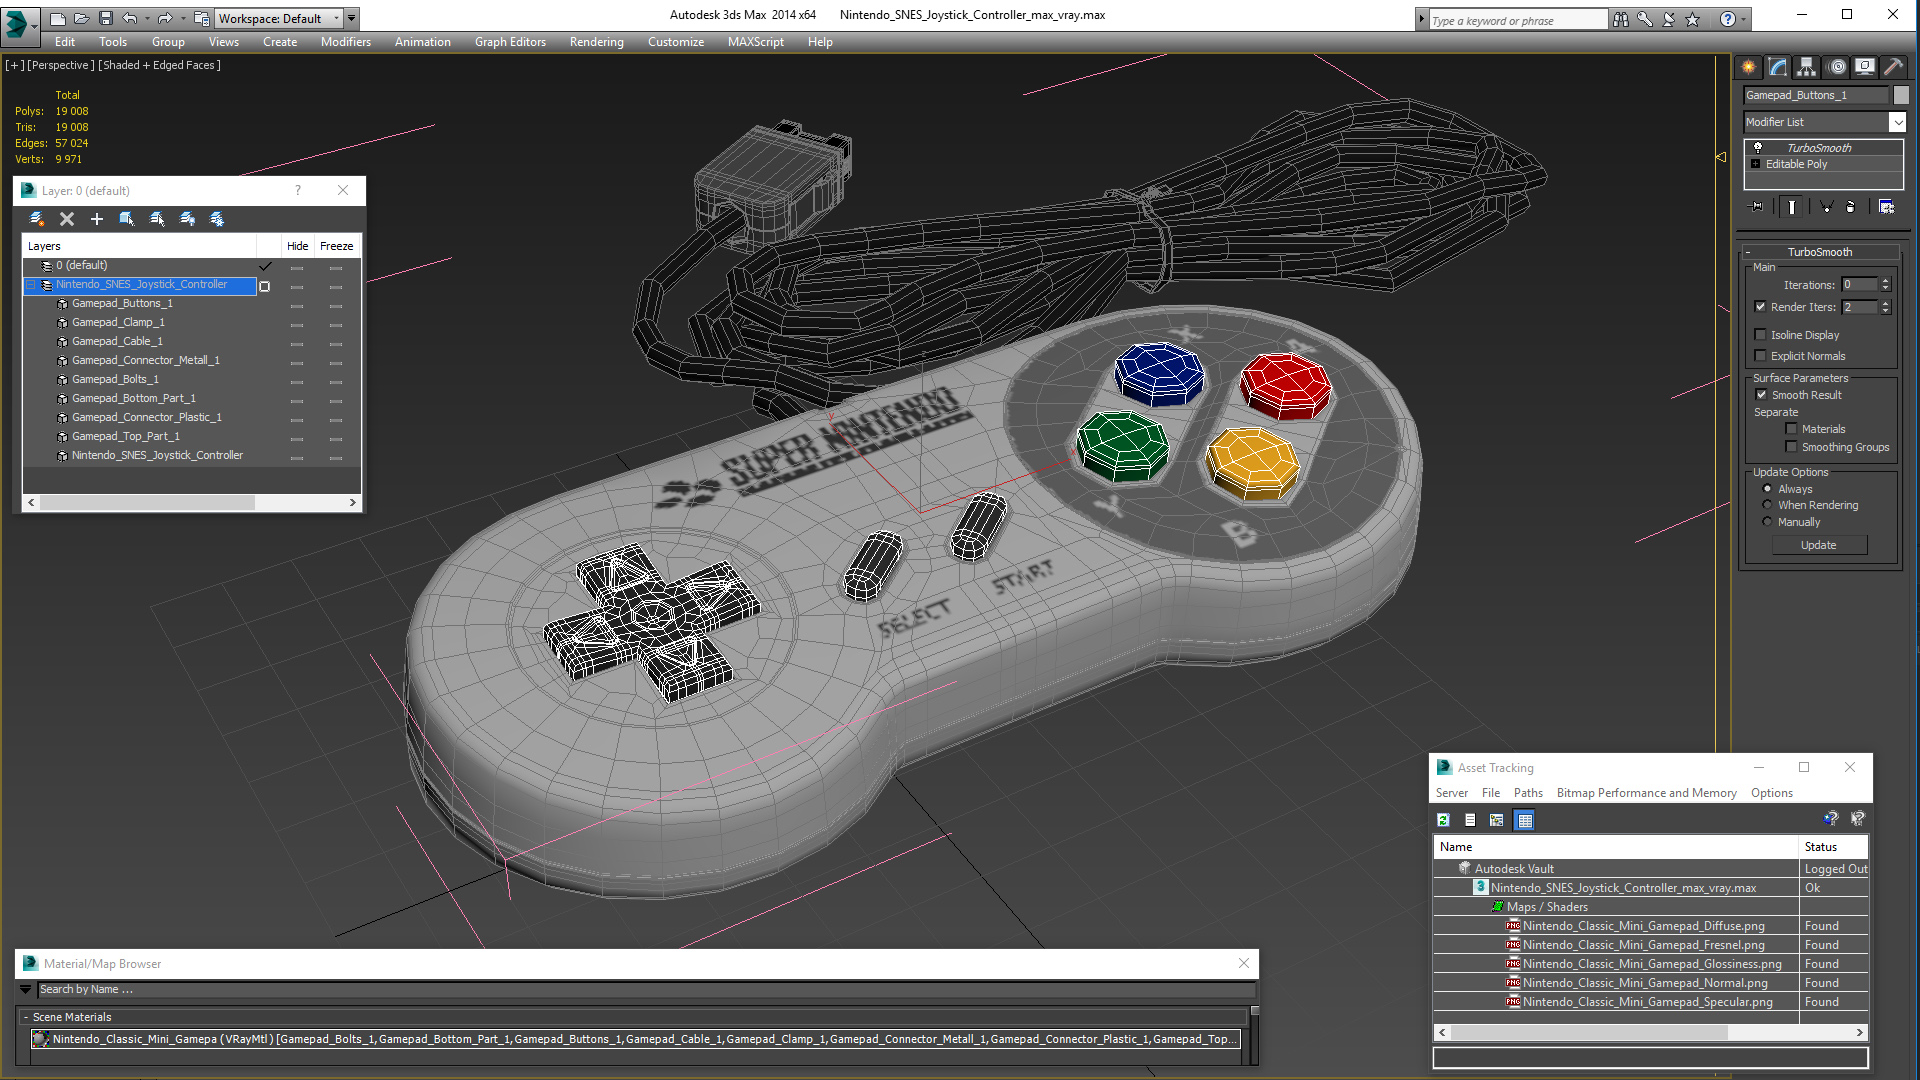Select the Manually update option
1920x1080 pixels.
(x=1767, y=522)
